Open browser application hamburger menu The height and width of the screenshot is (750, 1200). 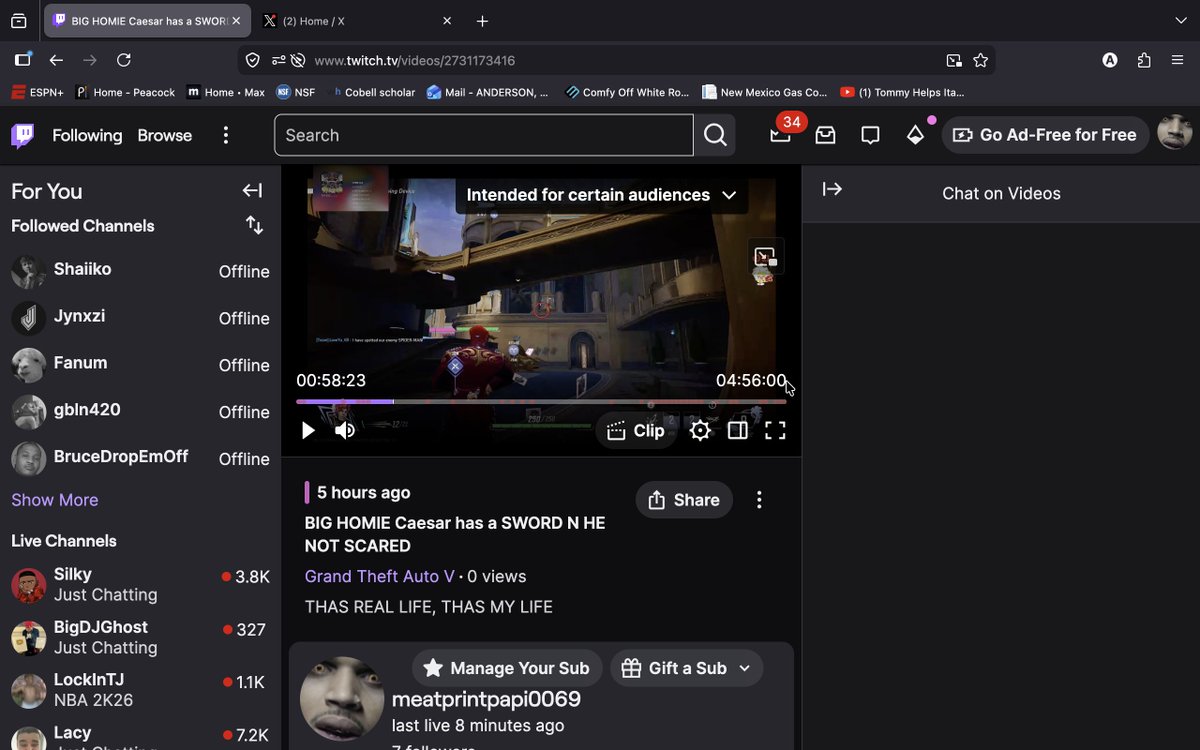(1178, 60)
